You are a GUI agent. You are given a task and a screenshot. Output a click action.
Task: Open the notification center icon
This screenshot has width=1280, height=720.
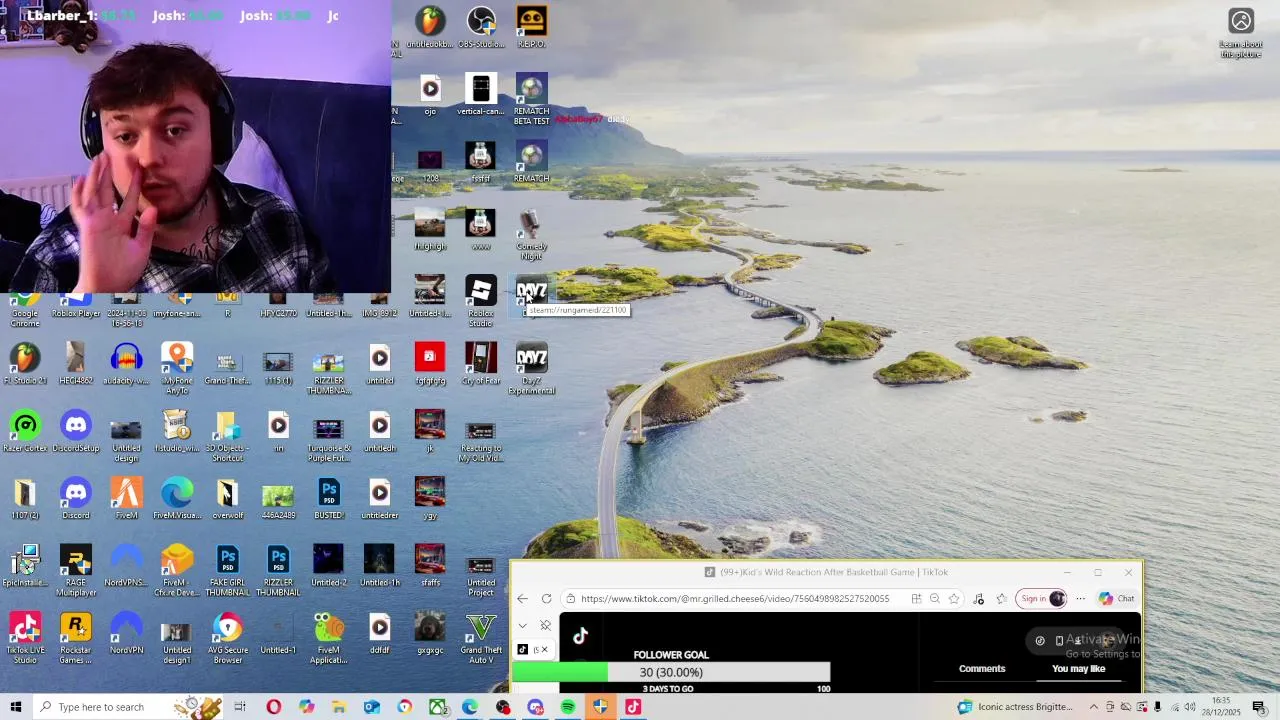click(1259, 707)
